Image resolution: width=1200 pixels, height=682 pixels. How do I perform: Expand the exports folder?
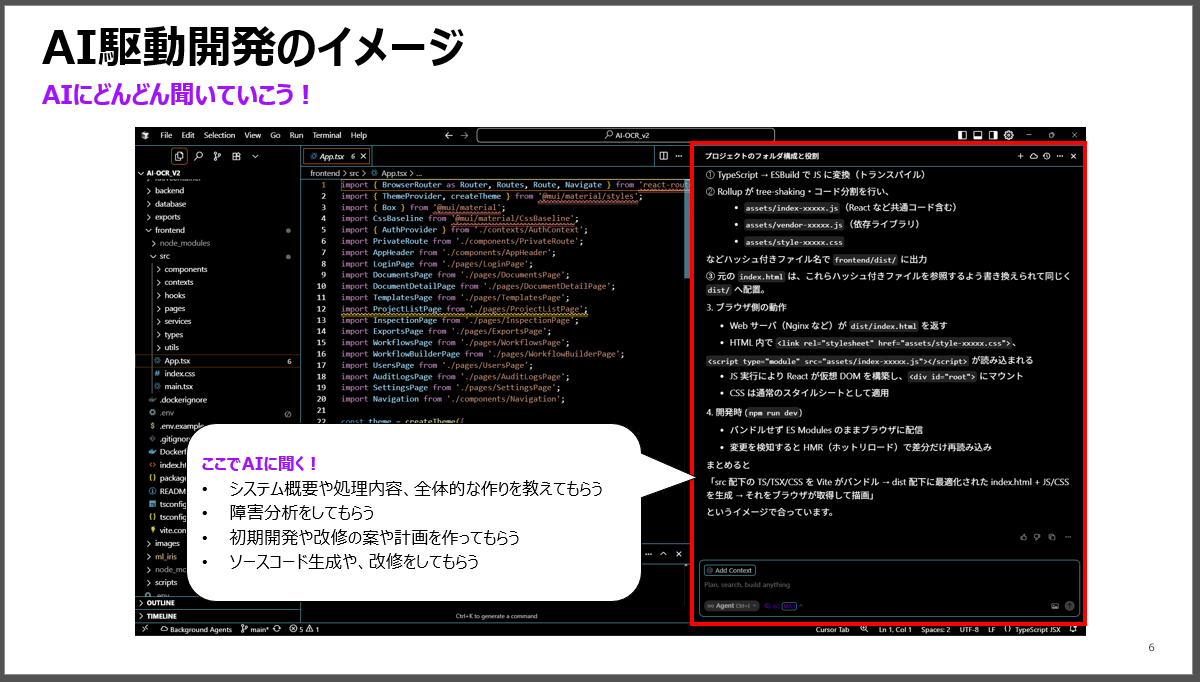[x=217, y=216]
